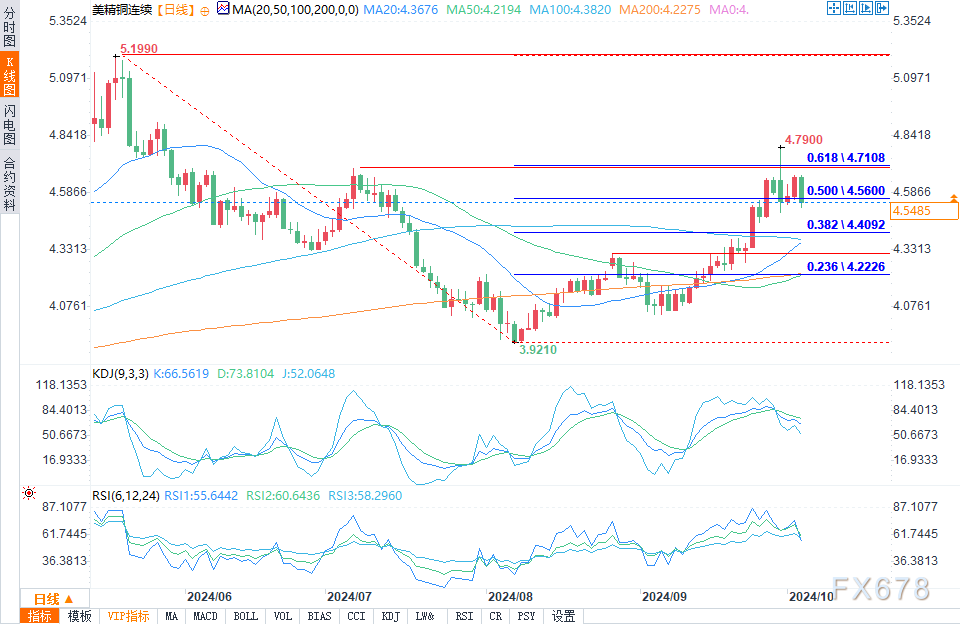The image size is (960, 624).
Task: Select the K线图 side tab
Action: tap(9, 75)
